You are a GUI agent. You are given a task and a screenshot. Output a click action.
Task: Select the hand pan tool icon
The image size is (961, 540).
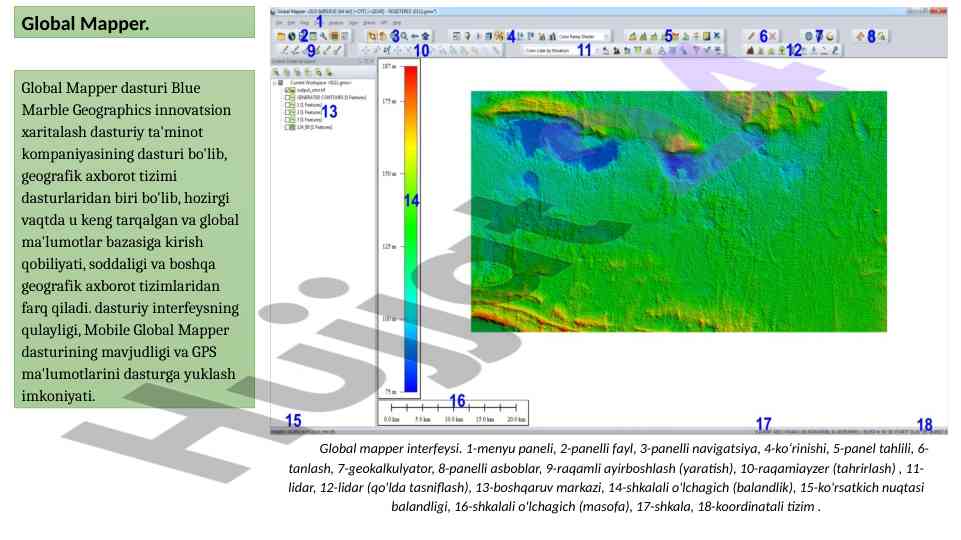point(382,36)
